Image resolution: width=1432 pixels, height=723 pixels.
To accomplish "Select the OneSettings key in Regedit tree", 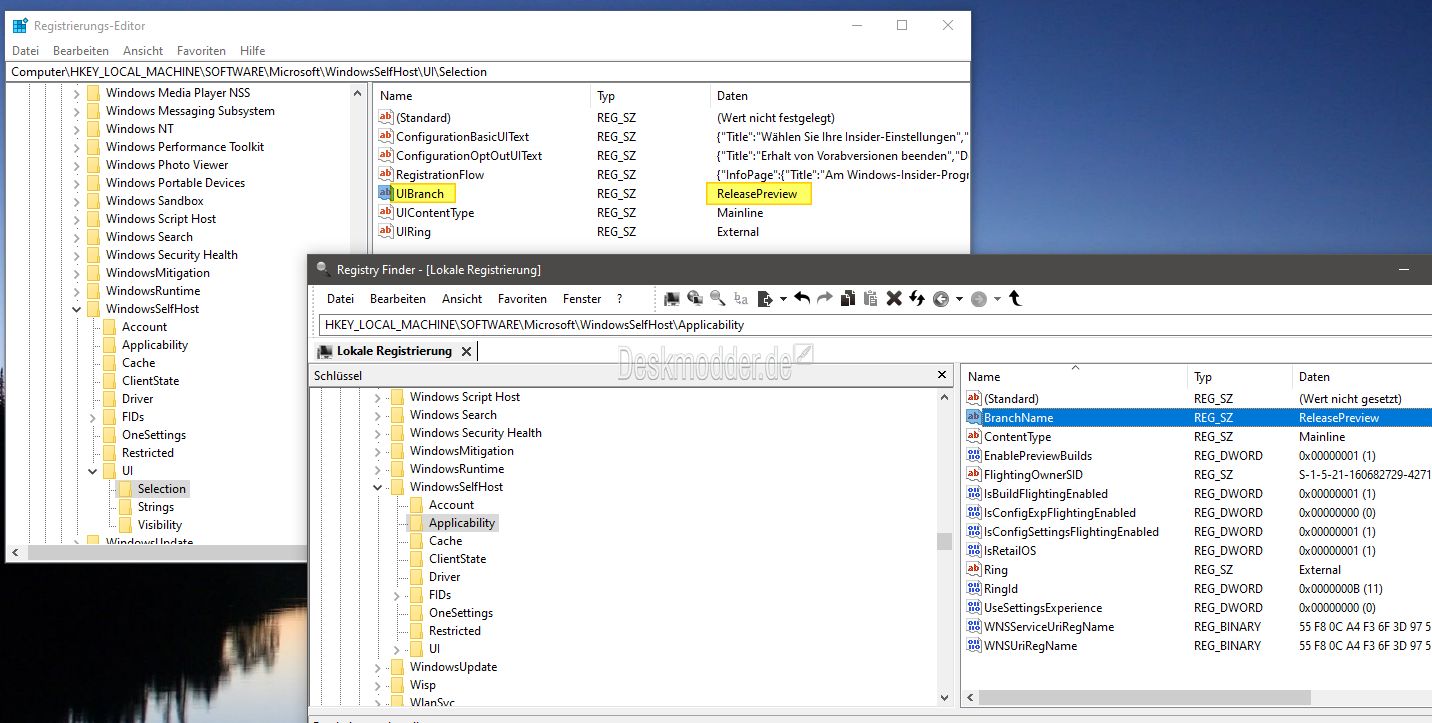I will pyautogui.click(x=154, y=435).
